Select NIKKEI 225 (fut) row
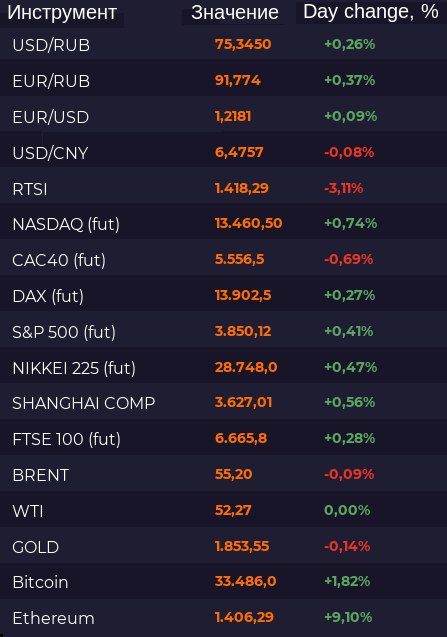The height and width of the screenshot is (637, 447). tap(224, 368)
